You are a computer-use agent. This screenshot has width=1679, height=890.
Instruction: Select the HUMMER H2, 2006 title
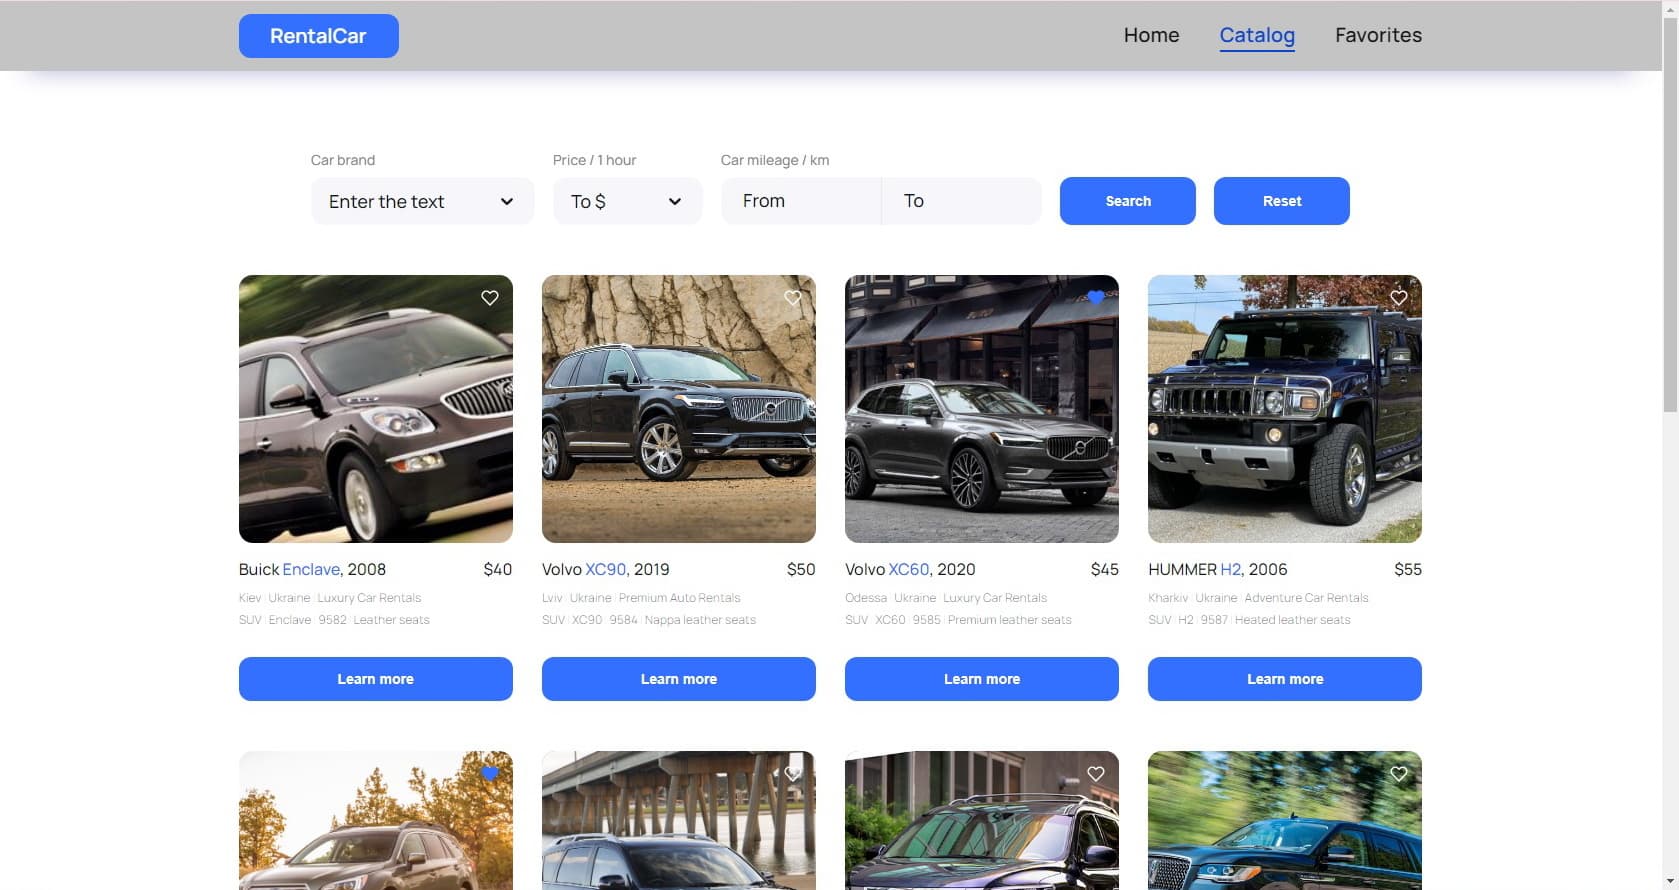click(x=1218, y=569)
